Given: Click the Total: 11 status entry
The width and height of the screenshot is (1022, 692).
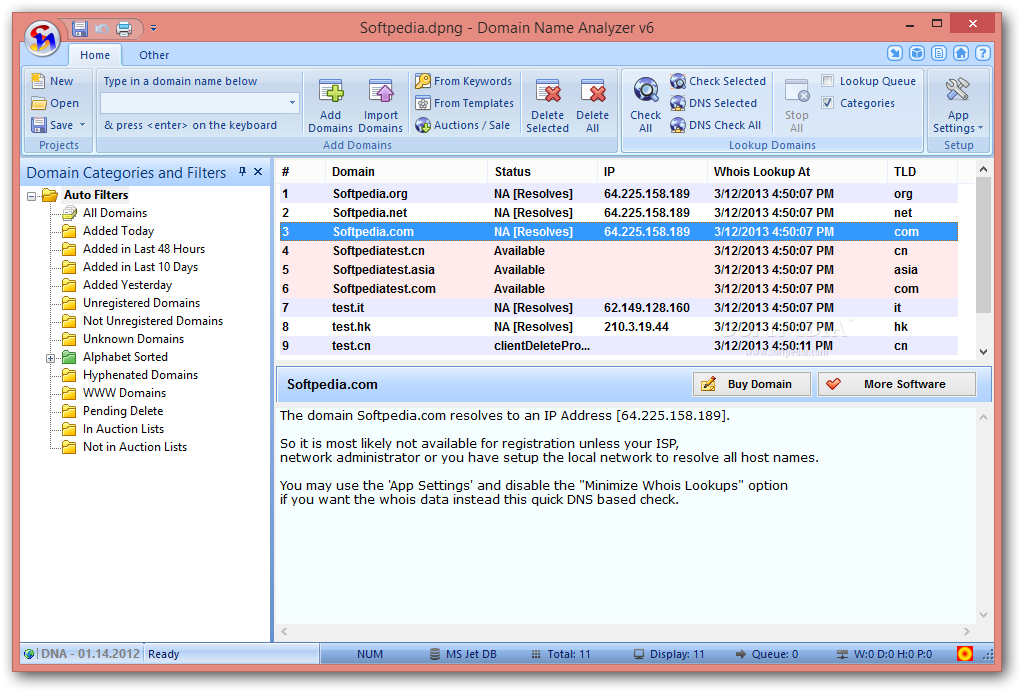Looking at the screenshot, I should [x=561, y=654].
